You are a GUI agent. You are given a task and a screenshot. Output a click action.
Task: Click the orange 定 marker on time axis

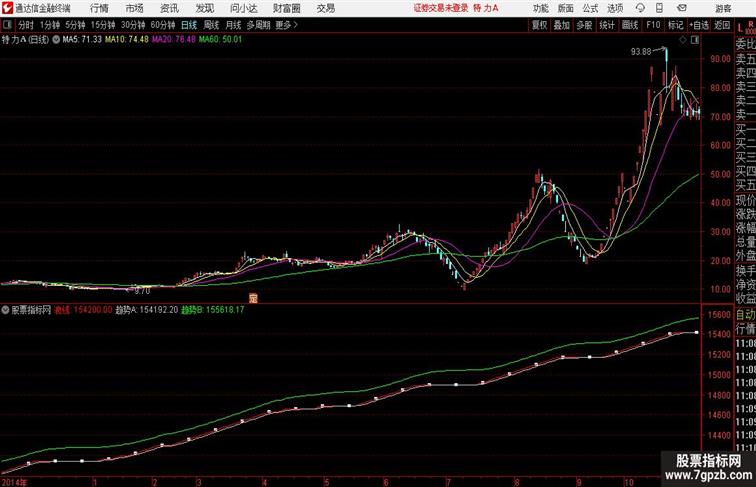[x=253, y=298]
